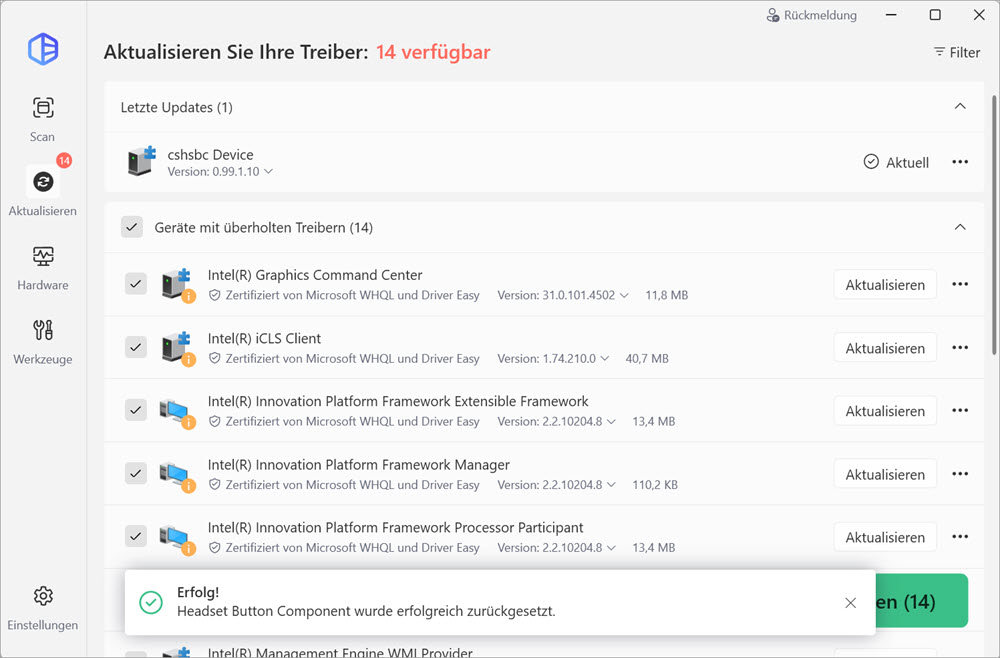Open more options for cshsbc Device
Viewport: 1000px width, 658px height.
[960, 162]
